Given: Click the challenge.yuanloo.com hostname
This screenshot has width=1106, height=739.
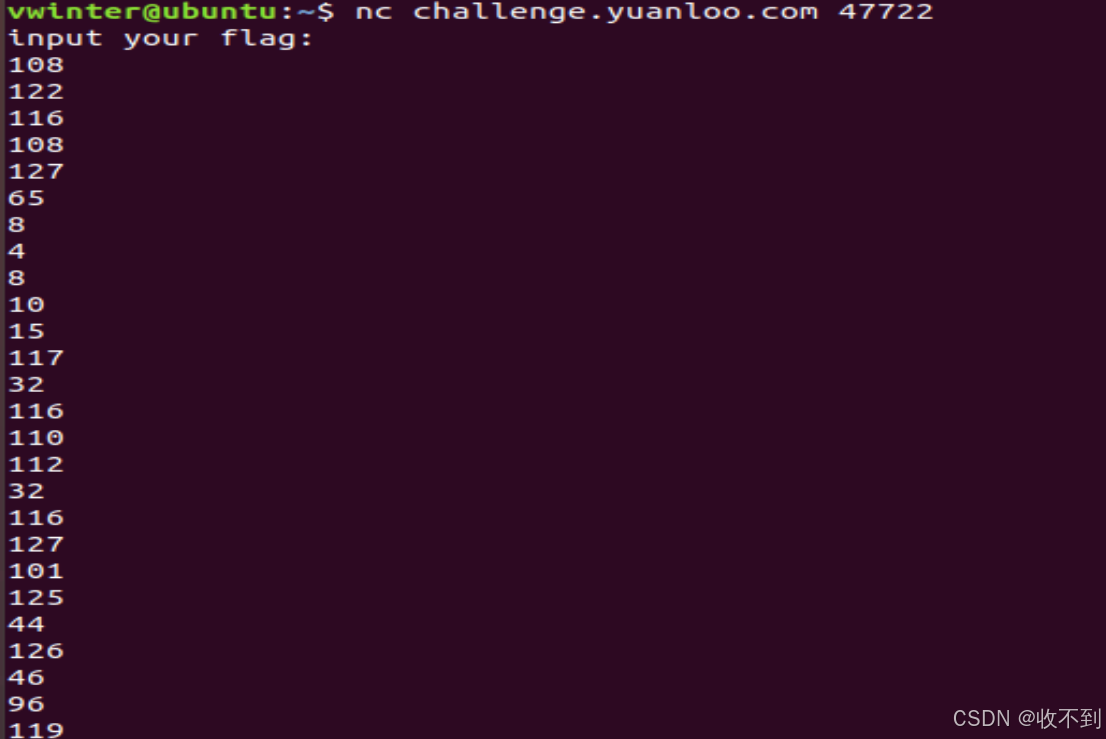Looking at the screenshot, I should (616, 12).
